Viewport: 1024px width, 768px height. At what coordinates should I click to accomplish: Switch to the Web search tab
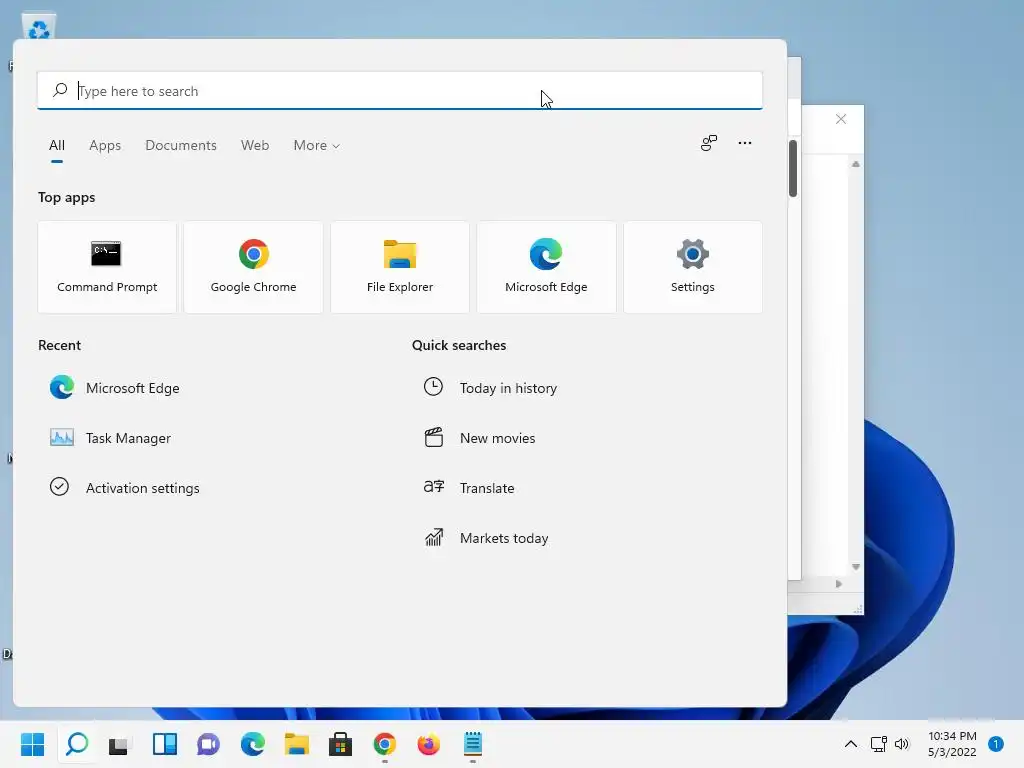coord(255,146)
